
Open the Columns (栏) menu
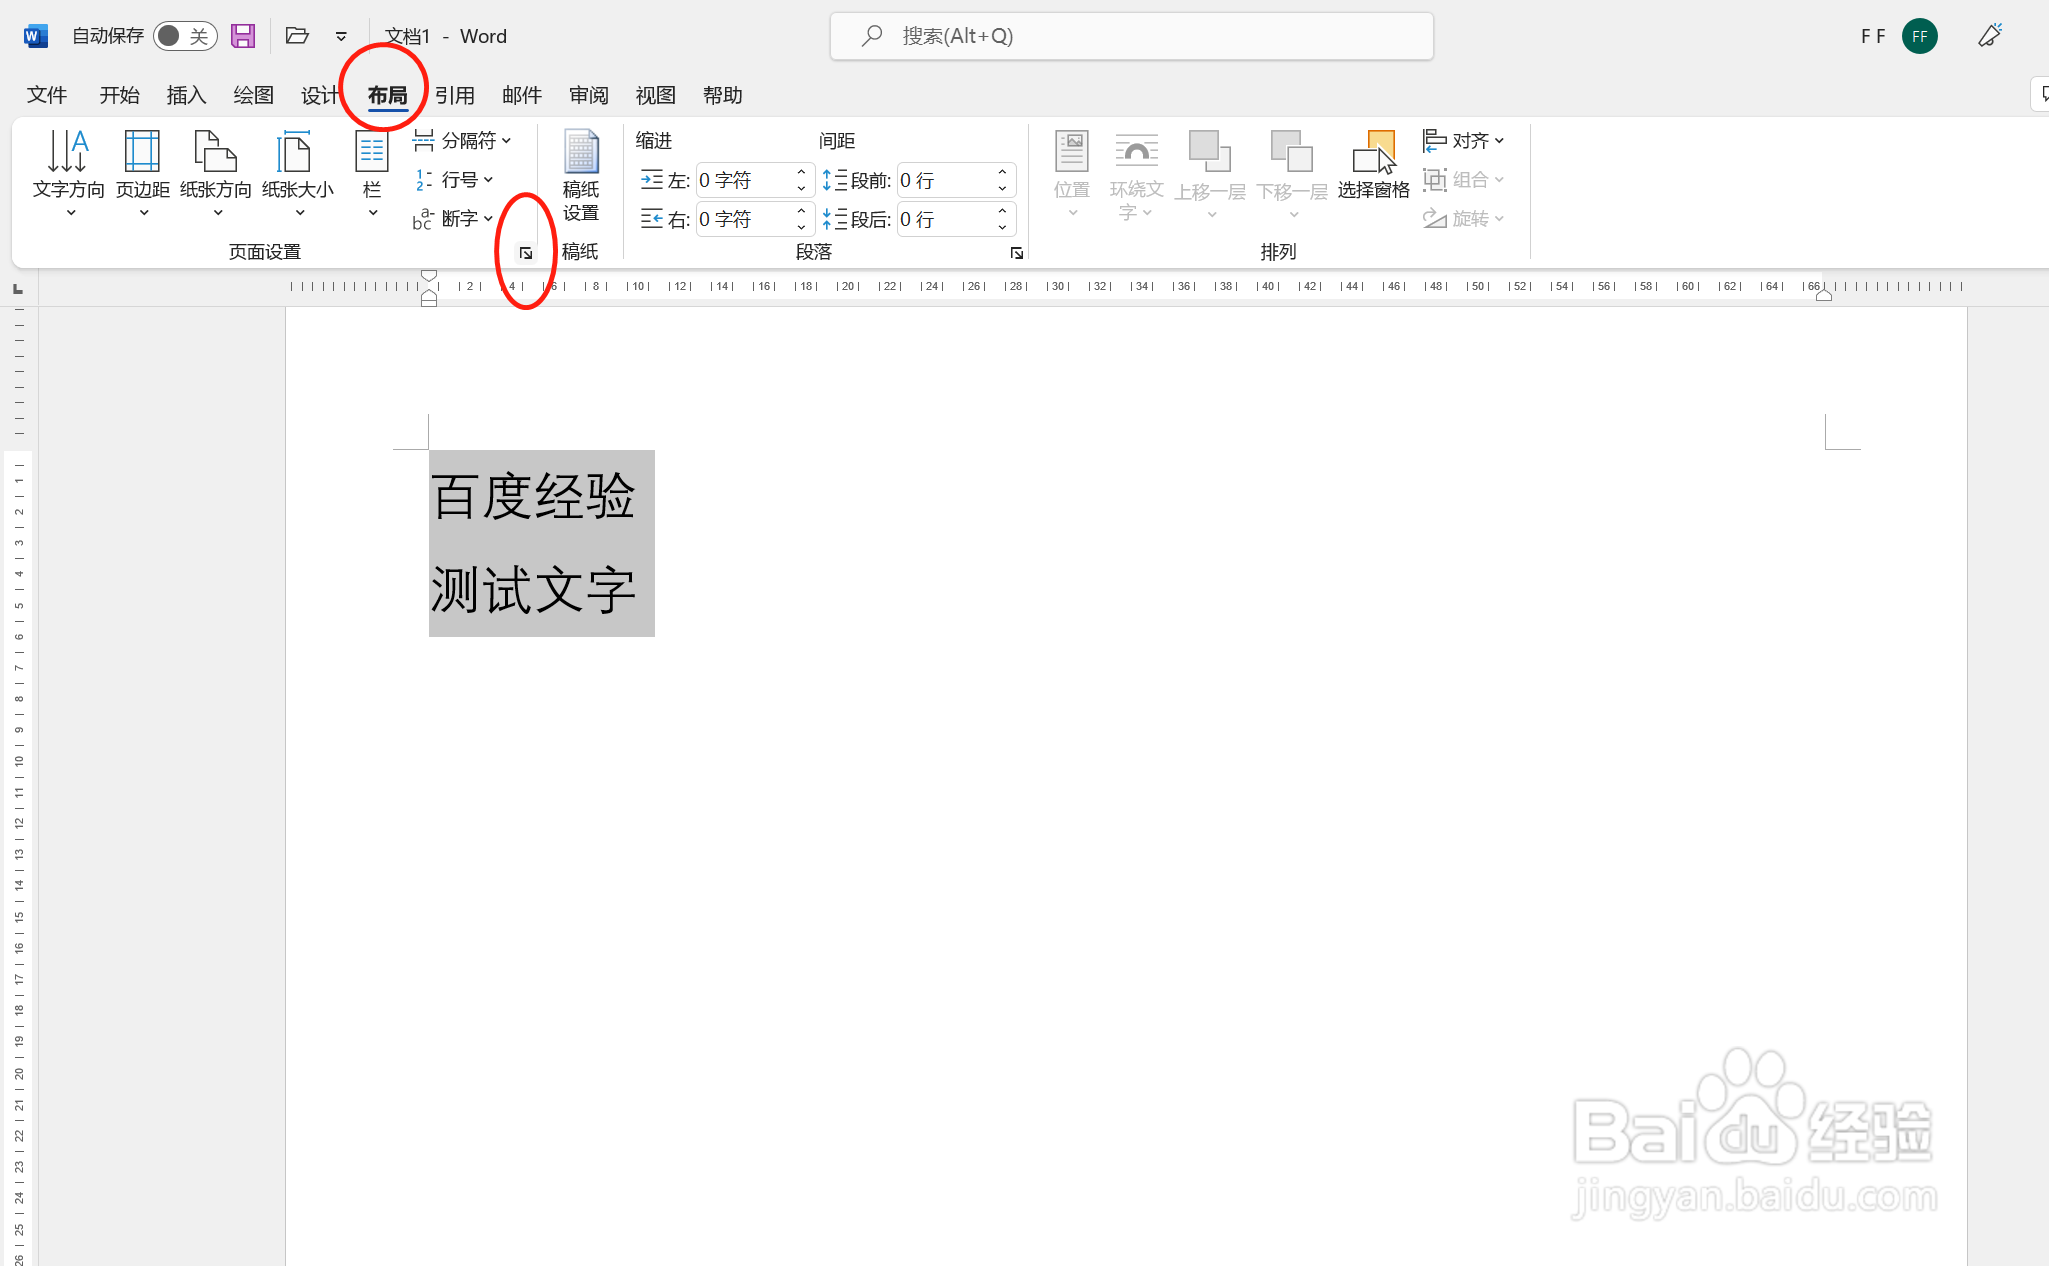tap(372, 173)
